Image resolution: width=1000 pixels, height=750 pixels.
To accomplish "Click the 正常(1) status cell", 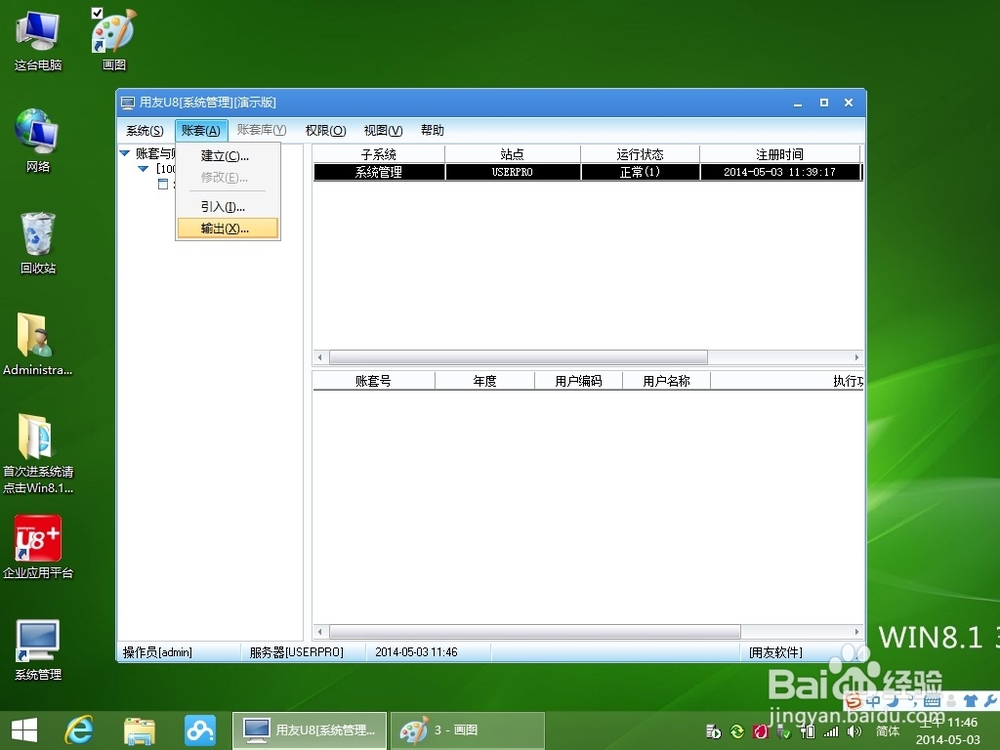I will pyautogui.click(x=640, y=172).
